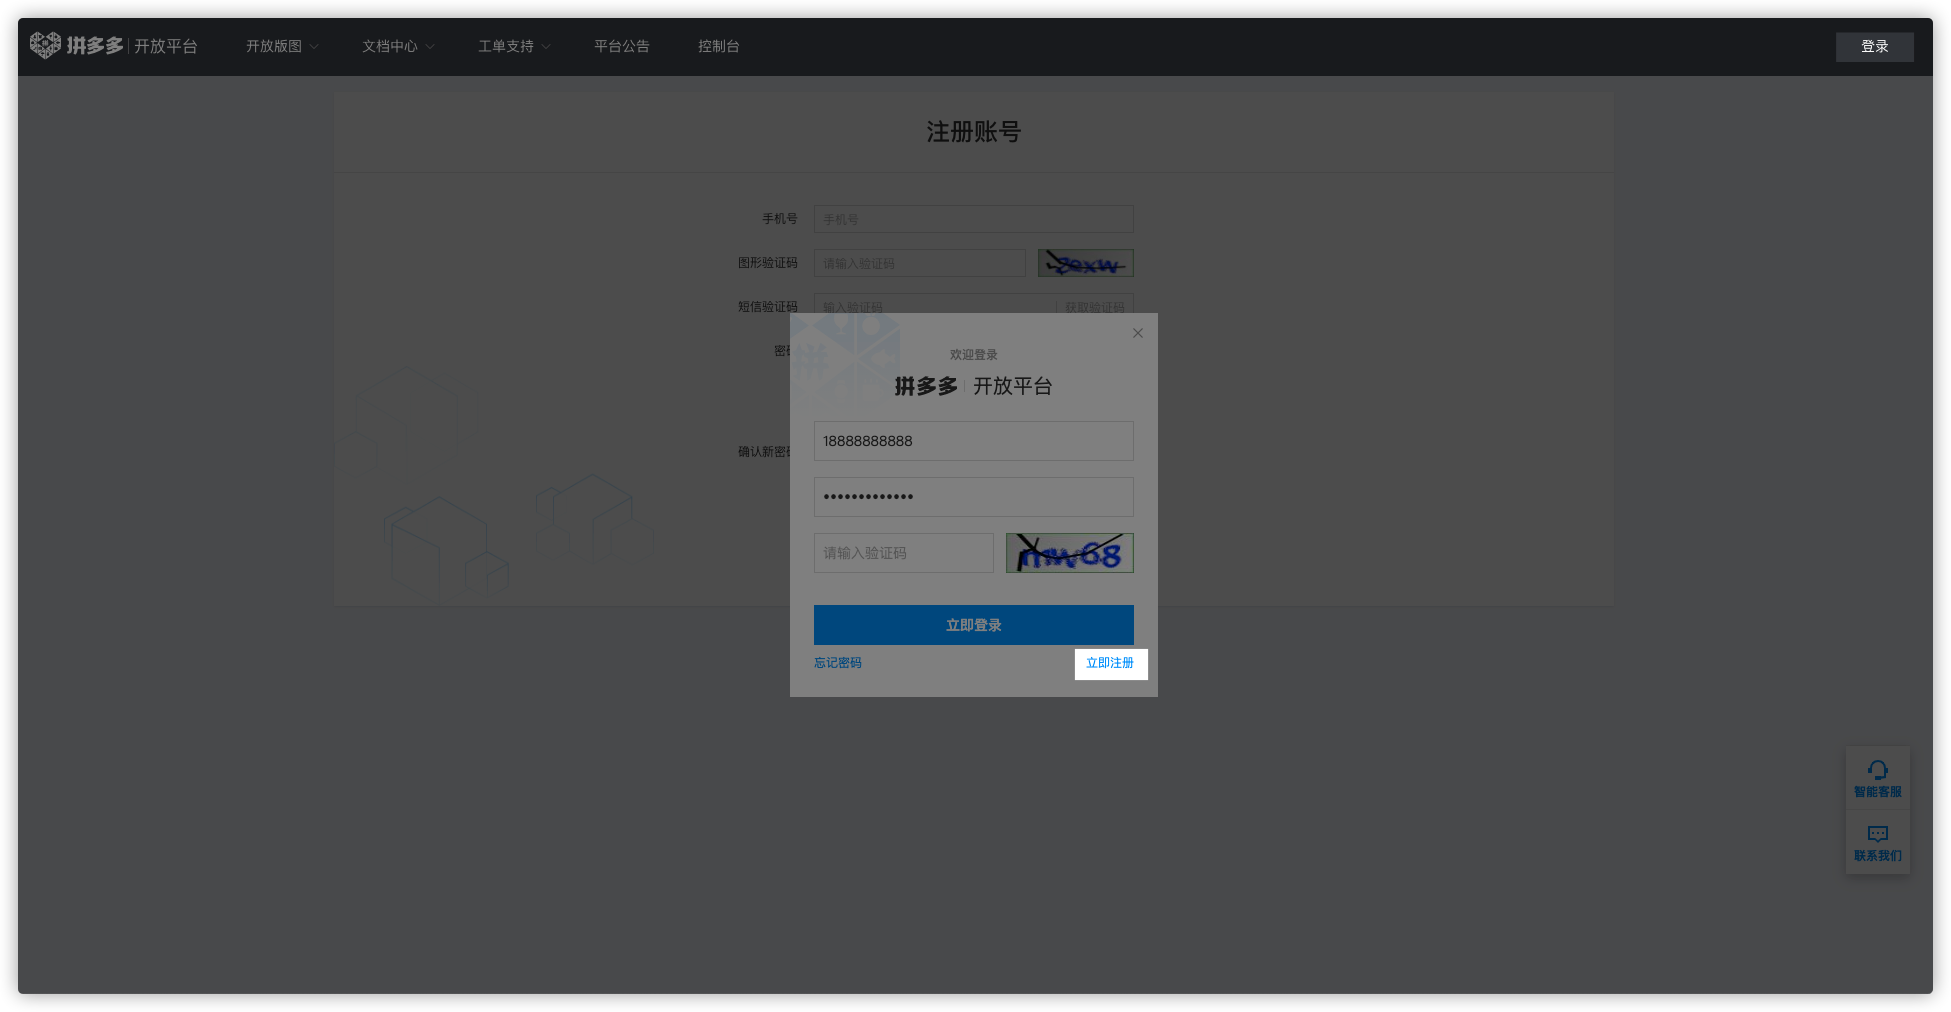Image resolution: width=1951 pixels, height=1012 pixels.
Task: Go to 平台公告 in the top navigation
Action: tap(621, 46)
